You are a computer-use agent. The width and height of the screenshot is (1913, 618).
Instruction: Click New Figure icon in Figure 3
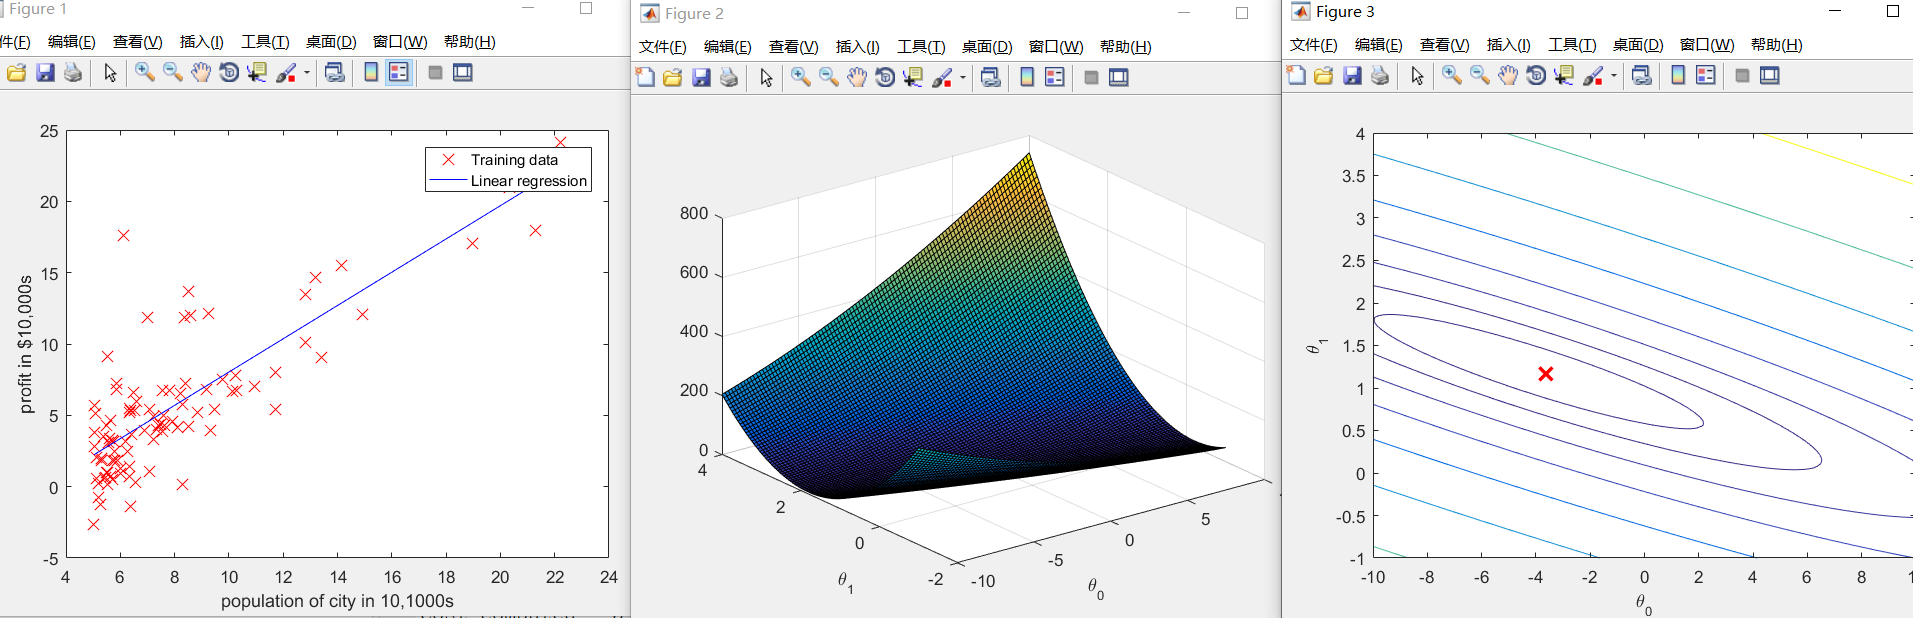(x=1296, y=76)
